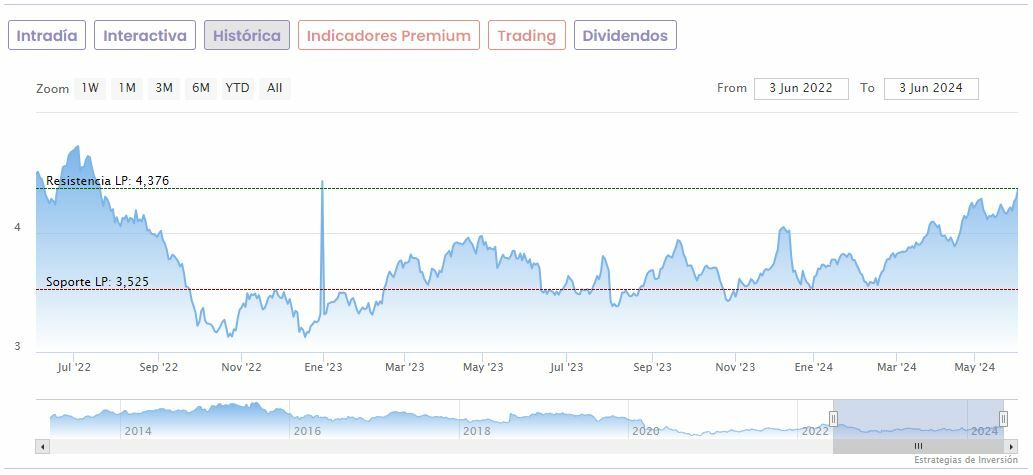
Task: Click the navigator scrollbar left arrow
Action: pos(41,446)
